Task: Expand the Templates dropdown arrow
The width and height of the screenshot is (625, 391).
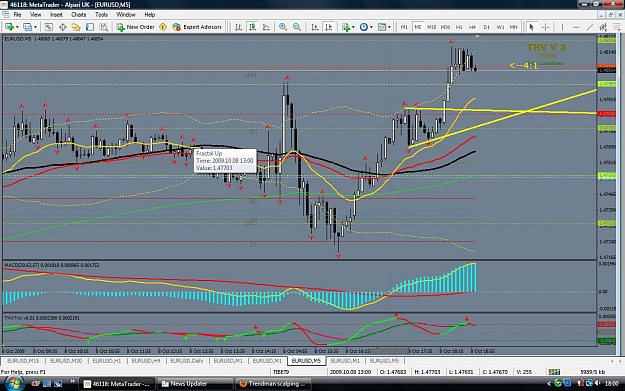Action: pos(389,27)
